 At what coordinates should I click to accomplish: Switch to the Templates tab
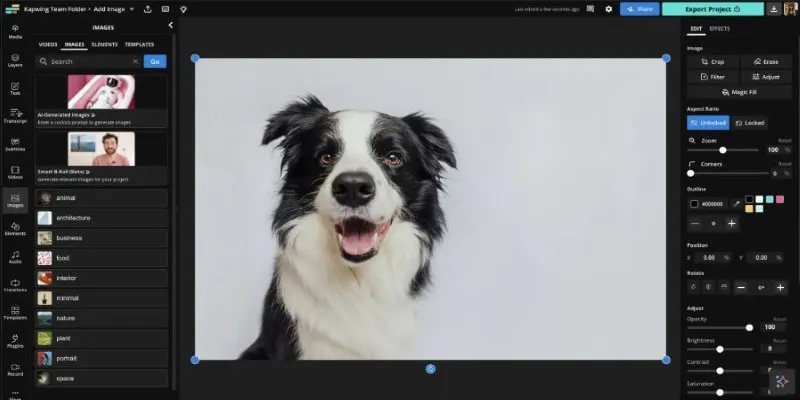tap(139, 44)
